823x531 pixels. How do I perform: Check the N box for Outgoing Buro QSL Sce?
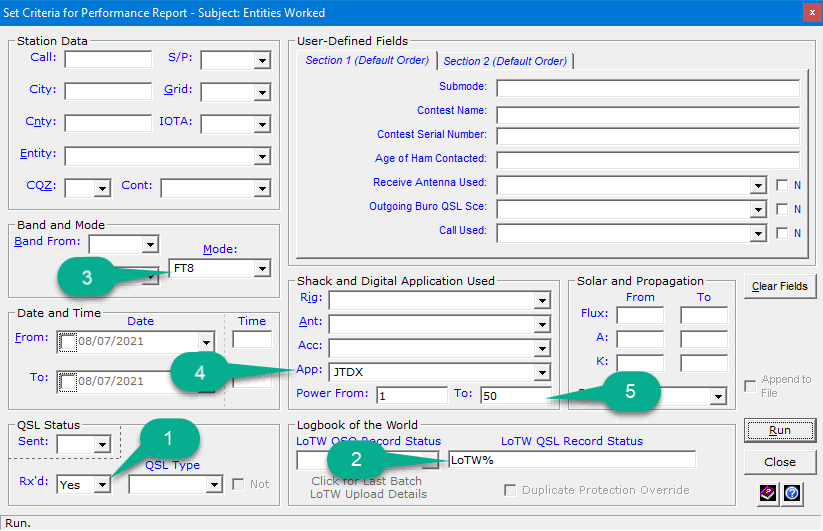click(x=782, y=209)
